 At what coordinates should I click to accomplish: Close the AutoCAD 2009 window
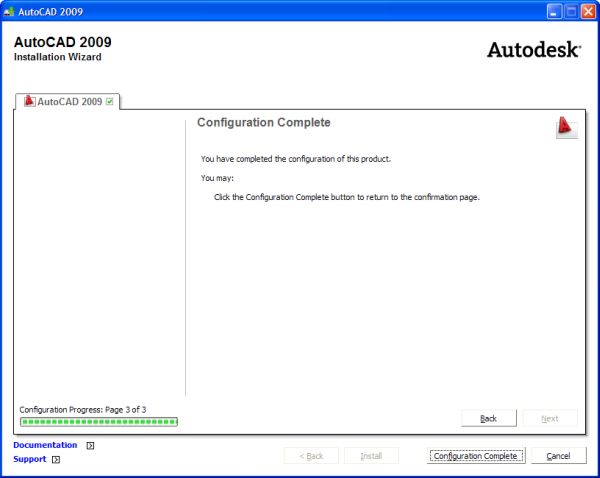click(x=588, y=11)
